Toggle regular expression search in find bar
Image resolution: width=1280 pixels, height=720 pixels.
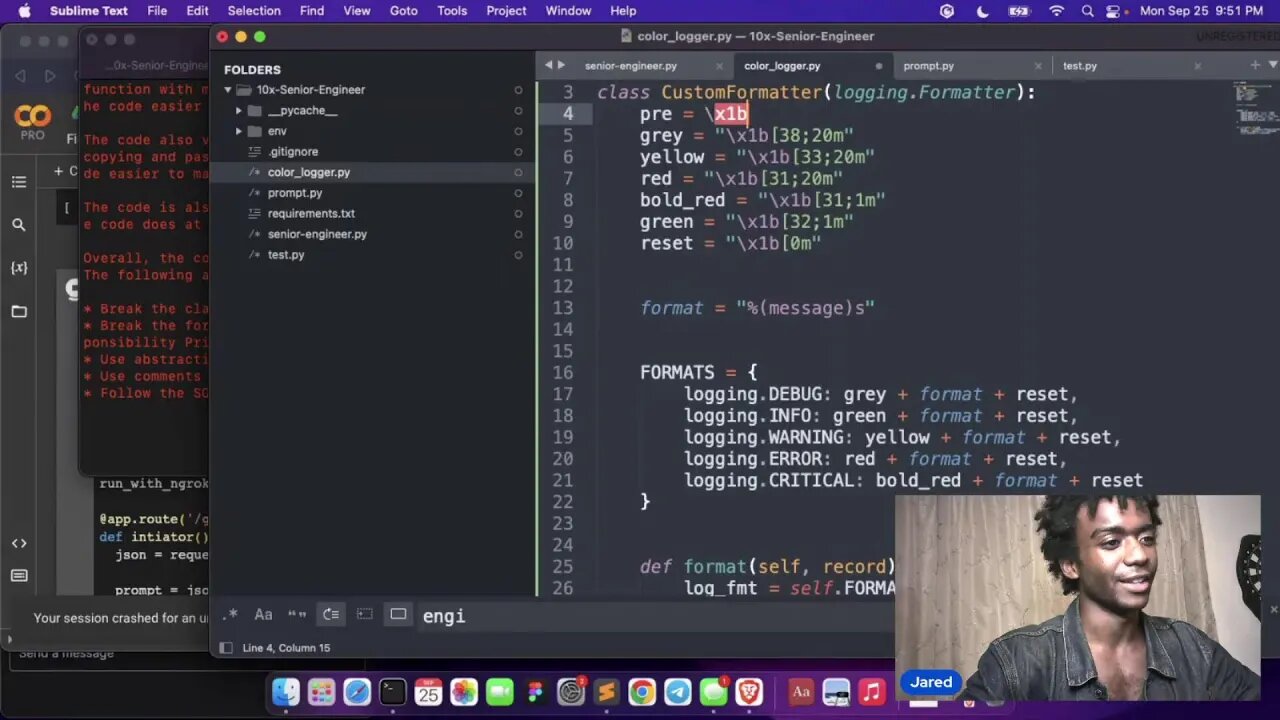click(x=230, y=614)
